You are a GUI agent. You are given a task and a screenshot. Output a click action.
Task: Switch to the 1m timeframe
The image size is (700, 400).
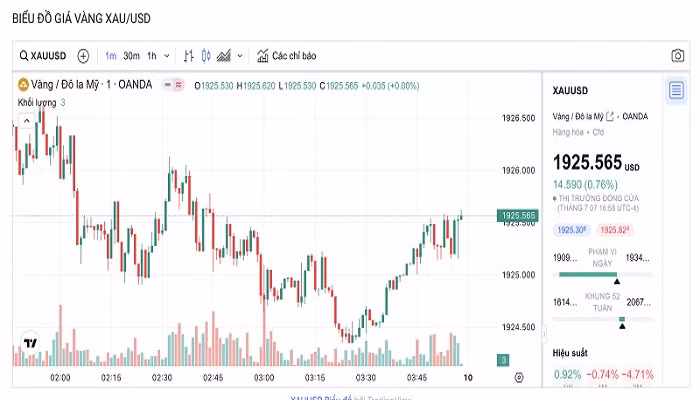coord(110,56)
